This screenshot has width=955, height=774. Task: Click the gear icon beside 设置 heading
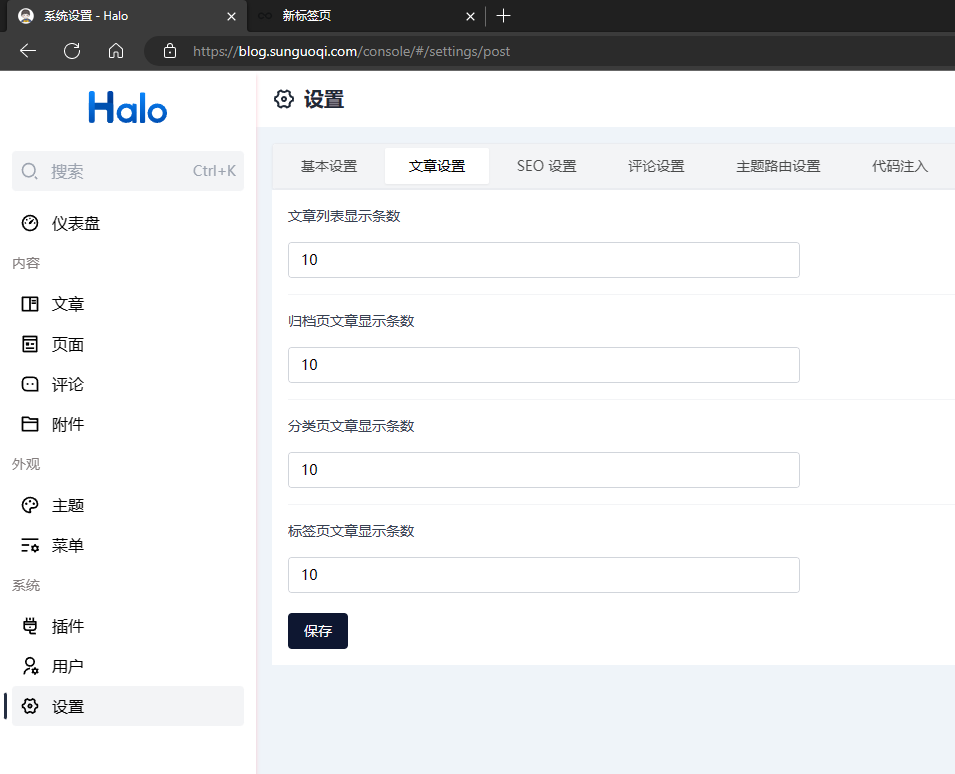(284, 99)
